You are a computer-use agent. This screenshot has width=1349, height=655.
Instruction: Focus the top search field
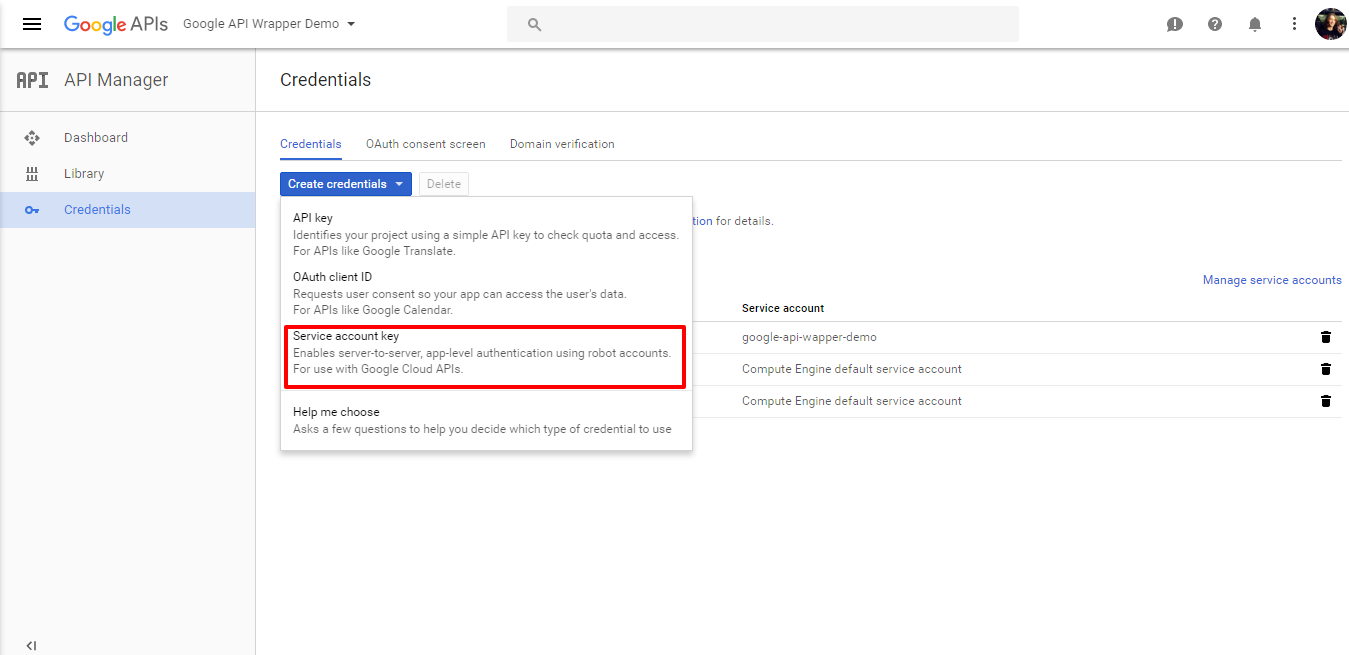(762, 24)
